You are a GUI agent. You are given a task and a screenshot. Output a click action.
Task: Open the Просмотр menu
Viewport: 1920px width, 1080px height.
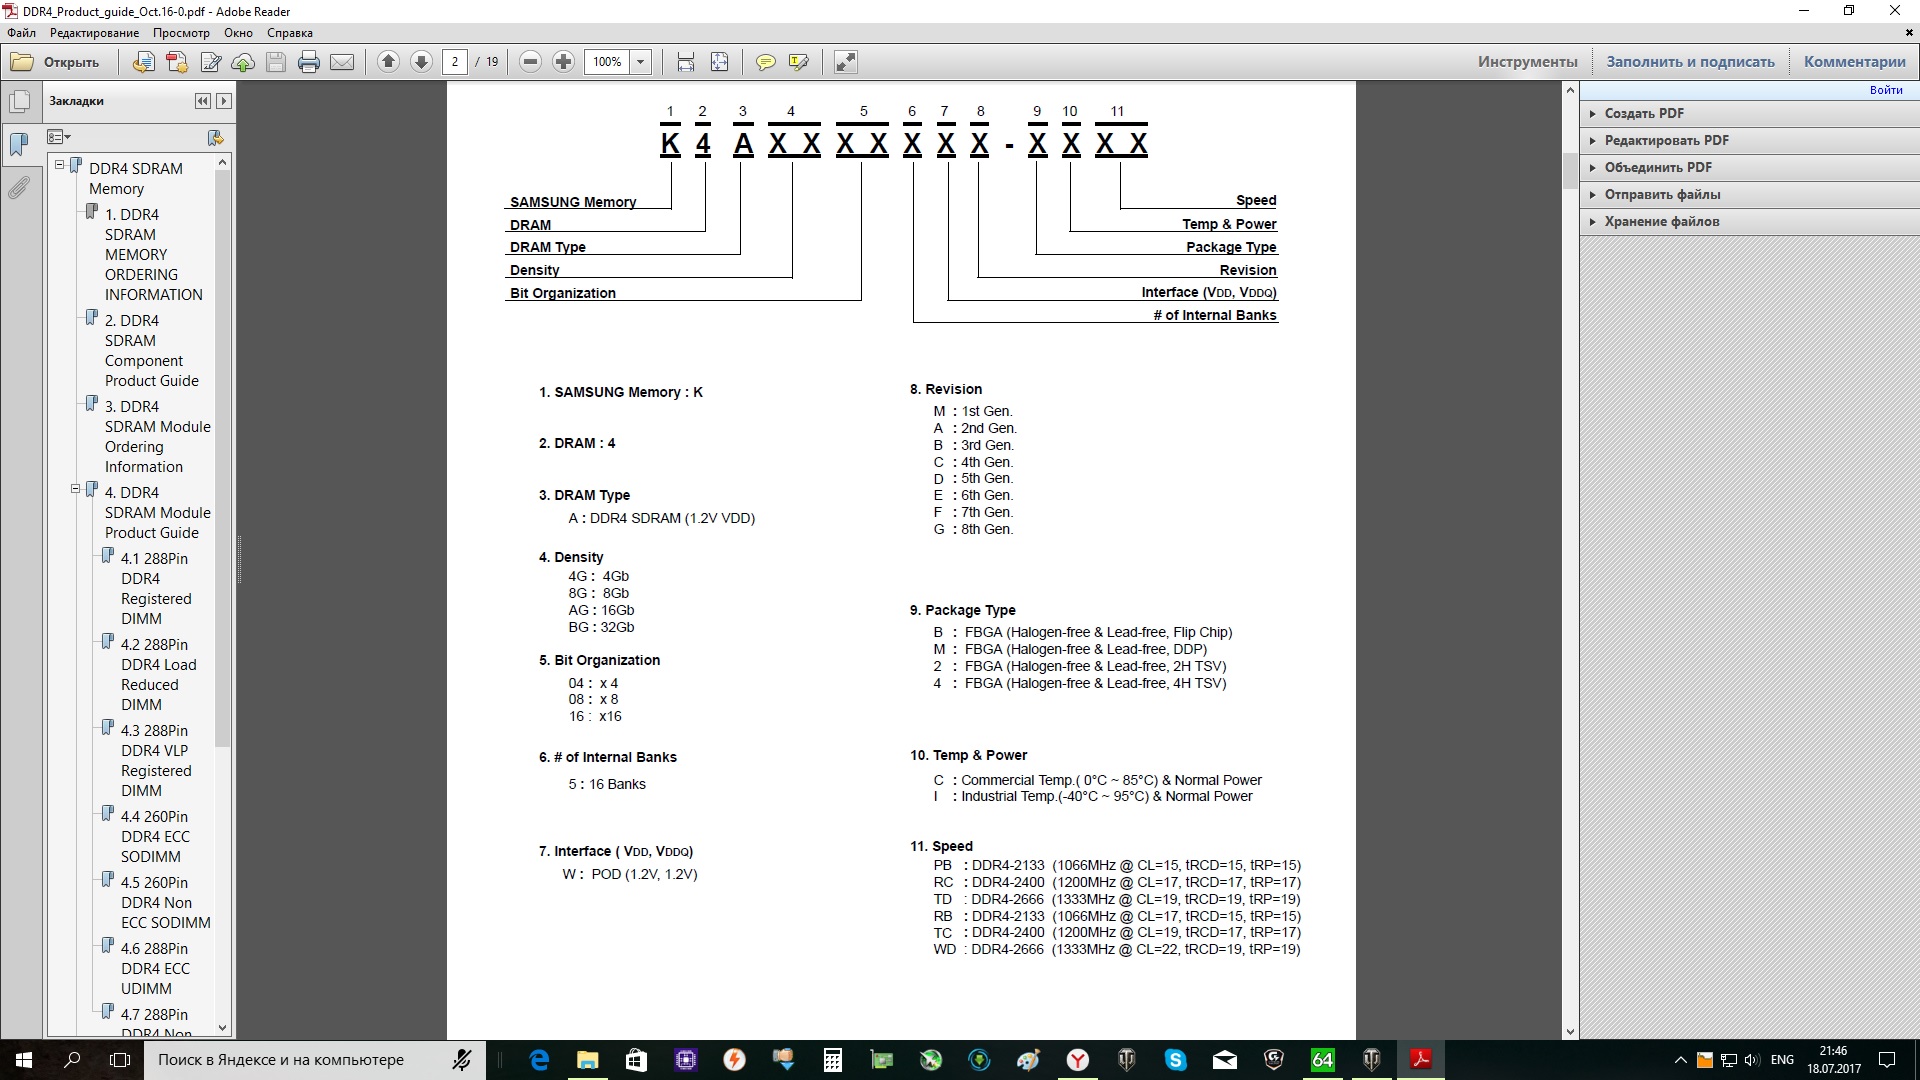click(x=181, y=33)
